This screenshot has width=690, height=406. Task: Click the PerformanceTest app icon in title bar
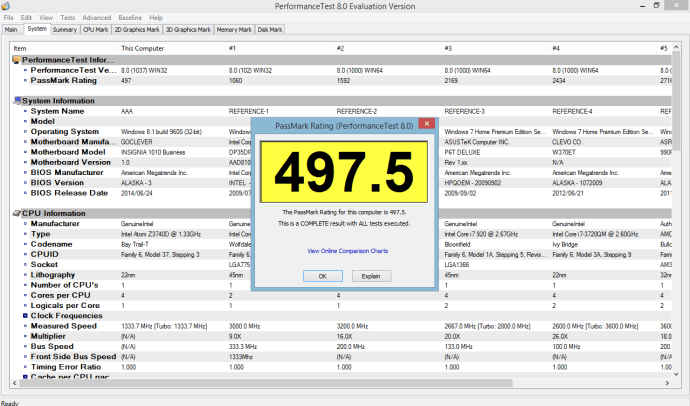click(5, 6)
